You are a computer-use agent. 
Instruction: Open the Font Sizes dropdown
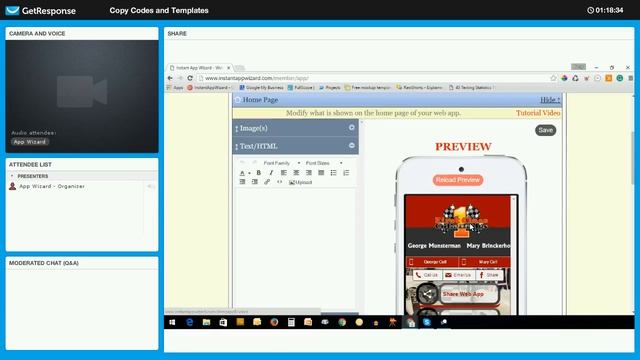coord(324,163)
